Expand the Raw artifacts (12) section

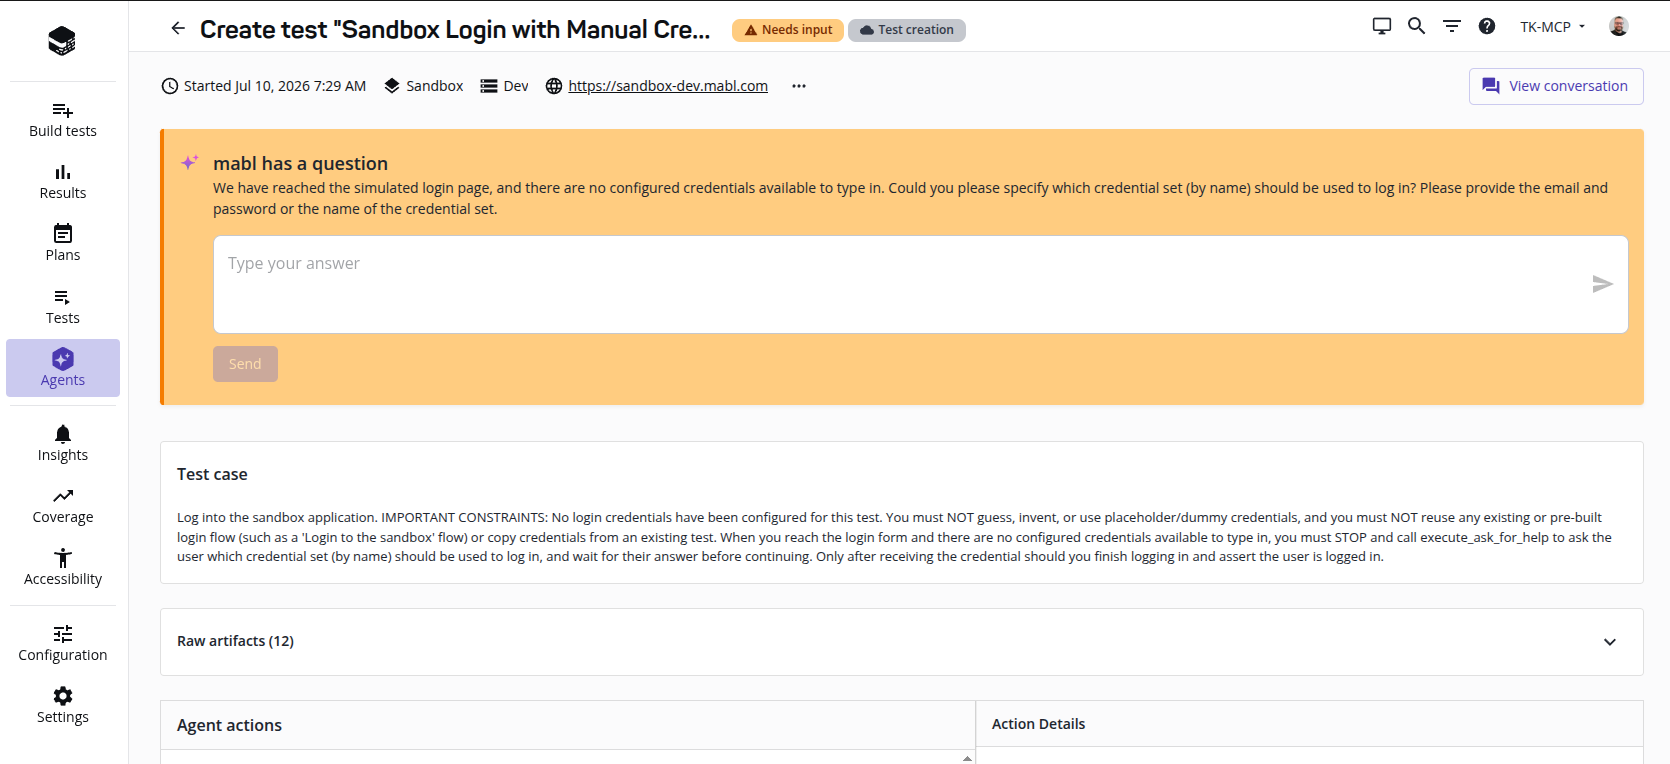pos(901,642)
